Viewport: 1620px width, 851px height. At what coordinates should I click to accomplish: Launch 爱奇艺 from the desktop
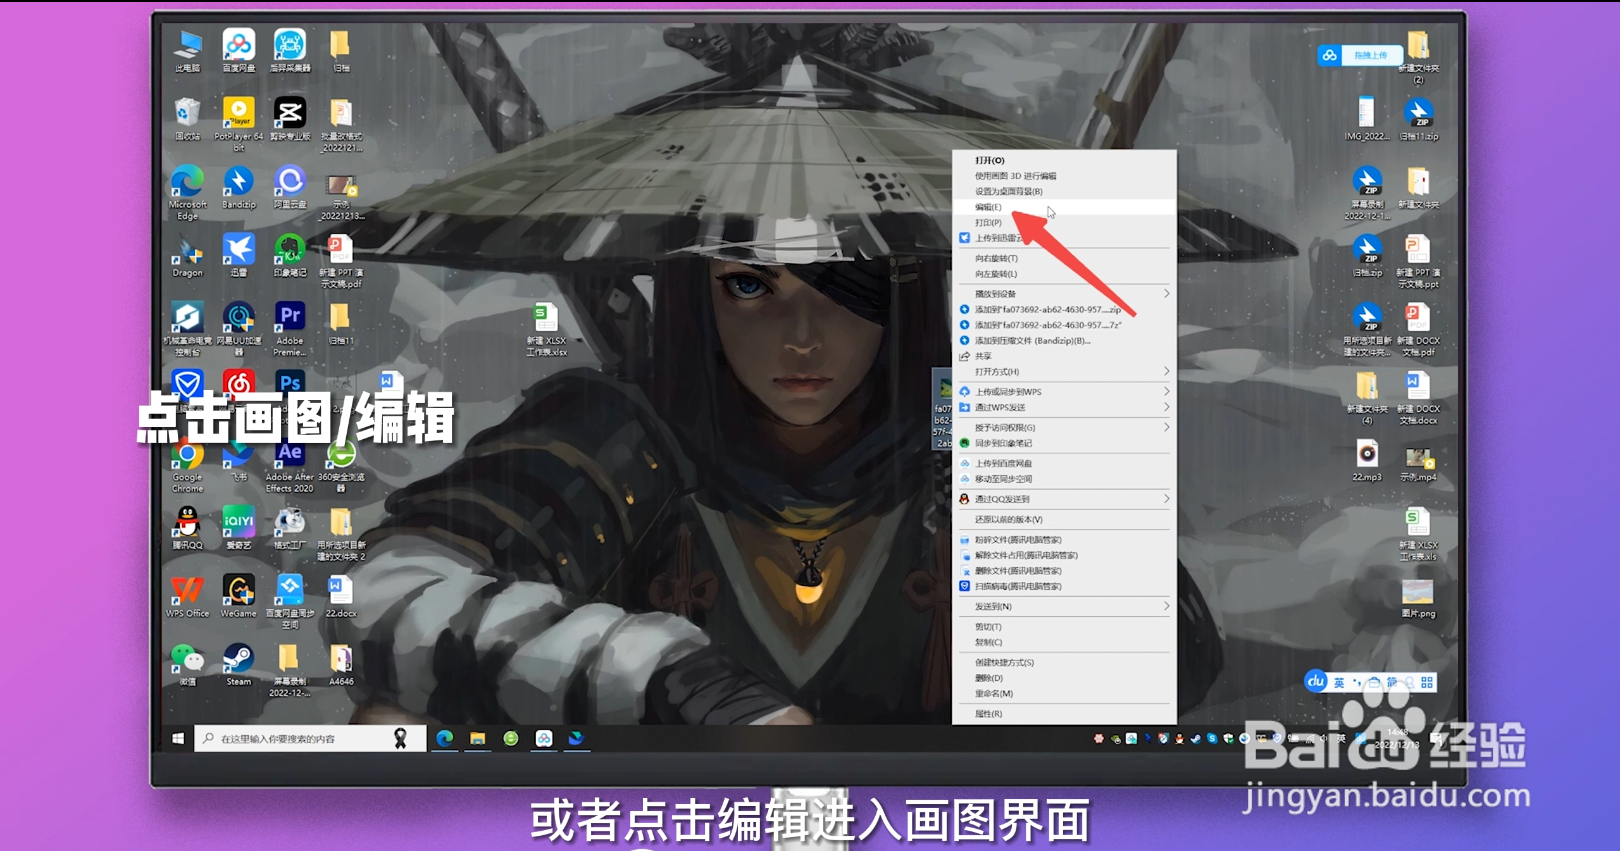tap(238, 528)
